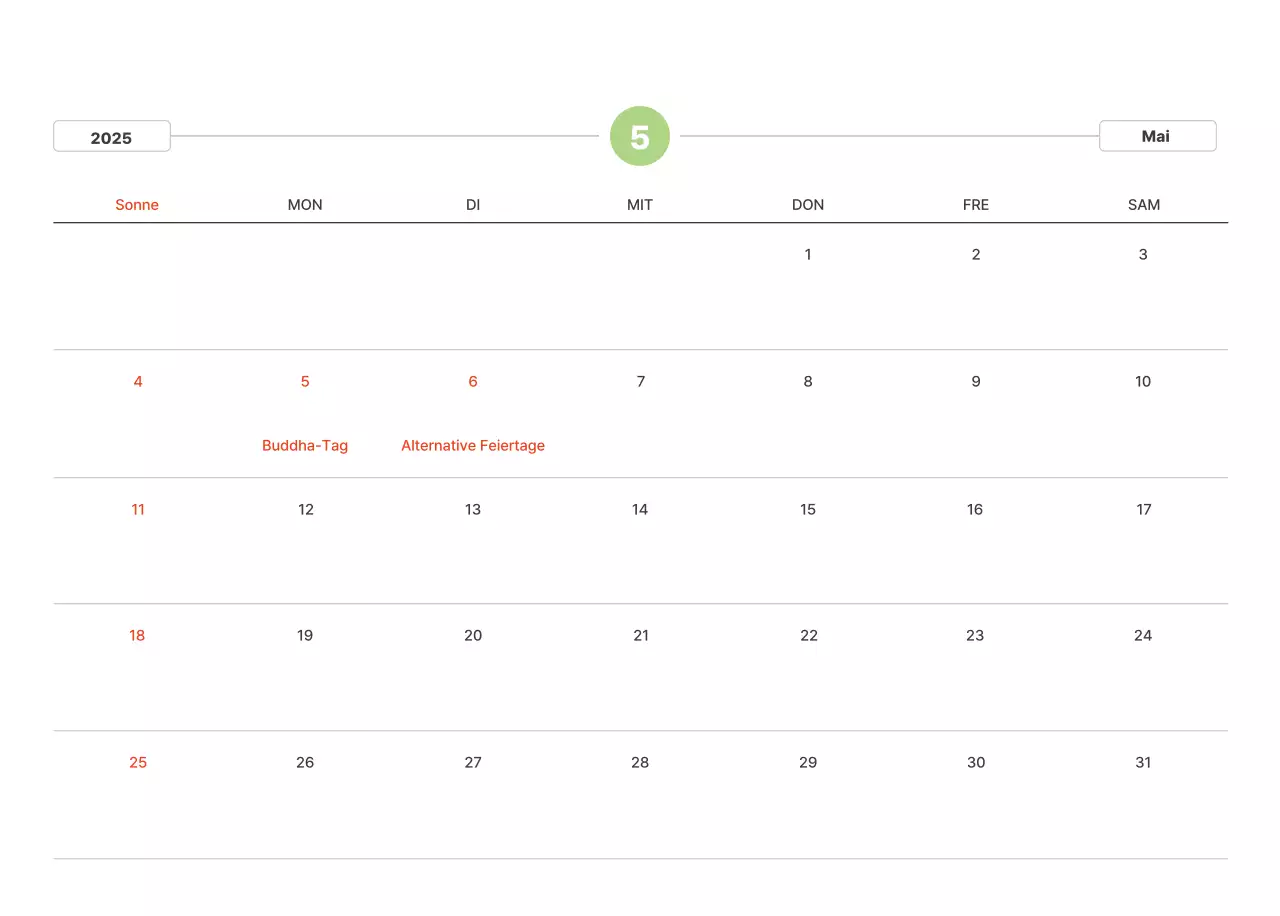Select the Sonne column header

tap(137, 205)
